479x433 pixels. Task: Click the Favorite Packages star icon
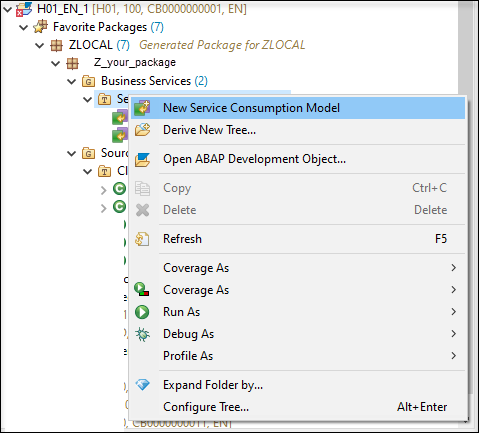[x=40, y=27]
